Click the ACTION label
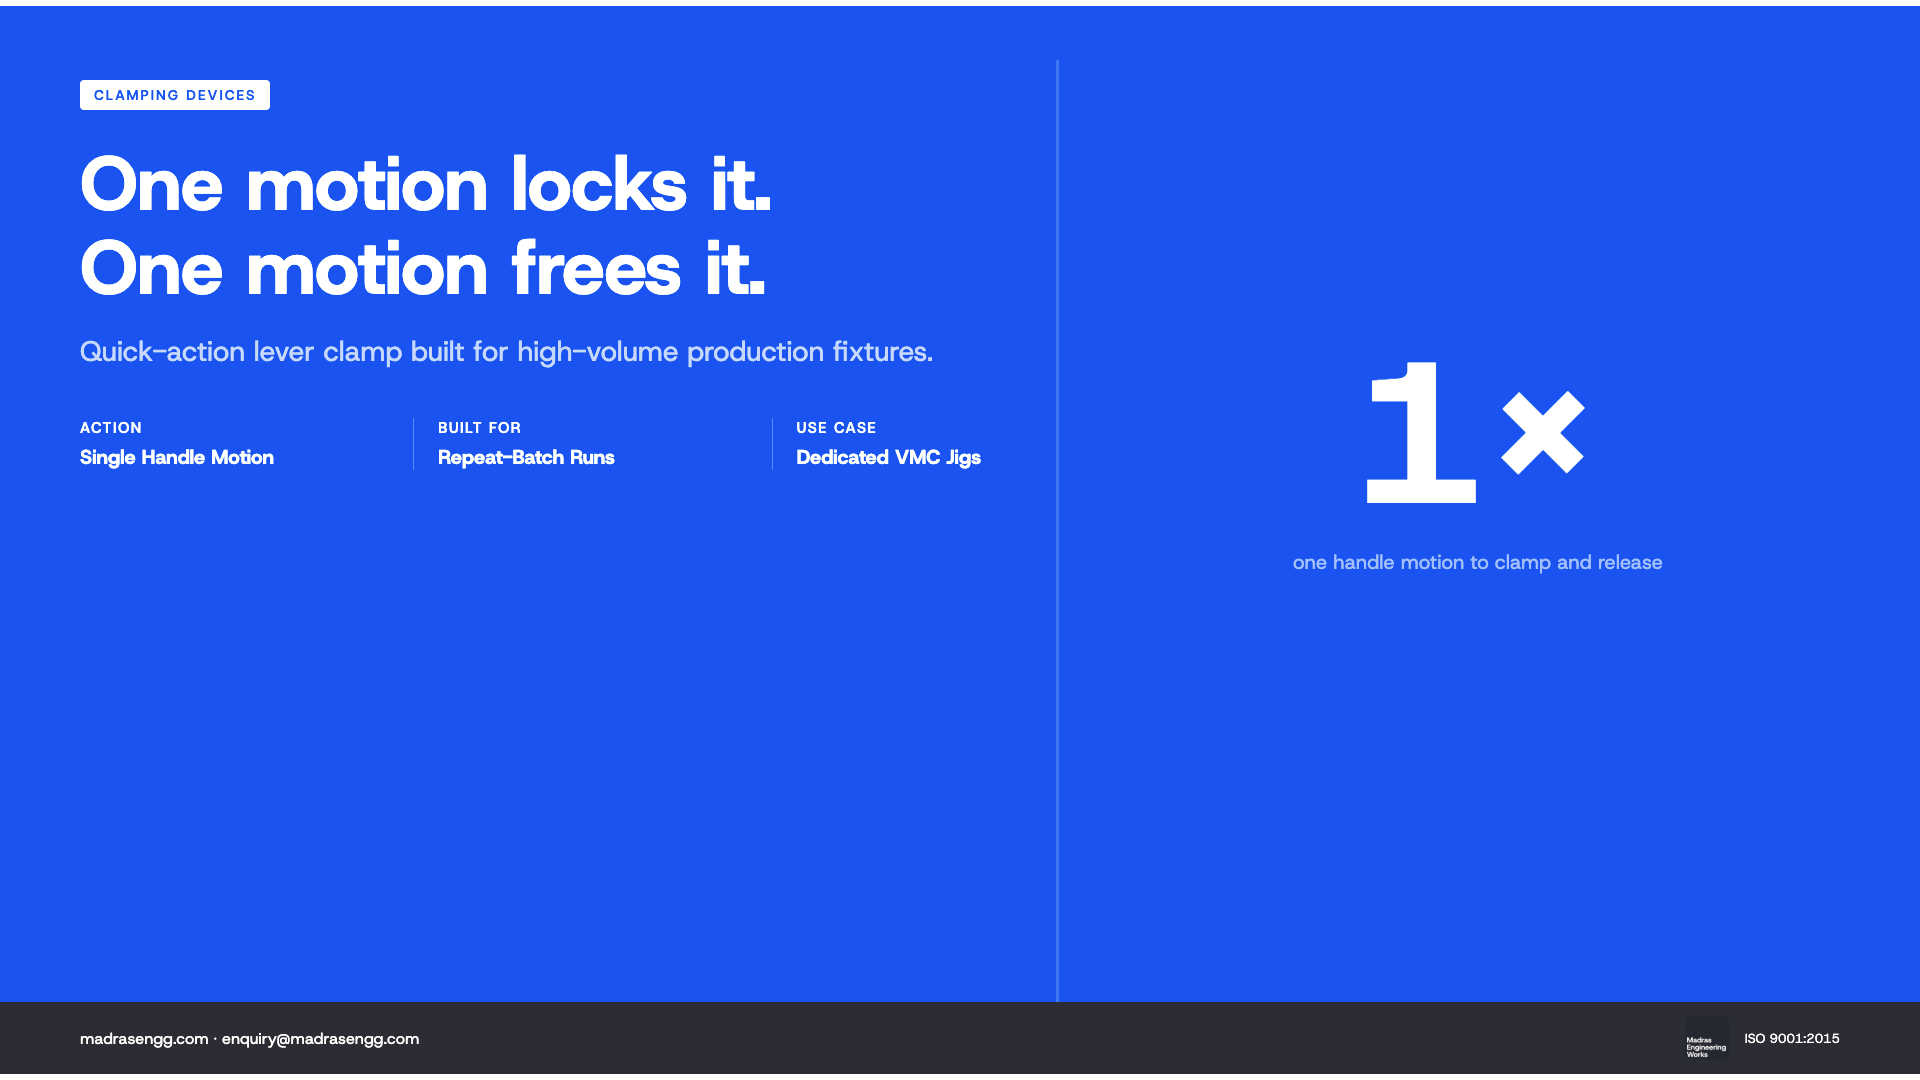The height and width of the screenshot is (1080, 1920). pyautogui.click(x=111, y=428)
